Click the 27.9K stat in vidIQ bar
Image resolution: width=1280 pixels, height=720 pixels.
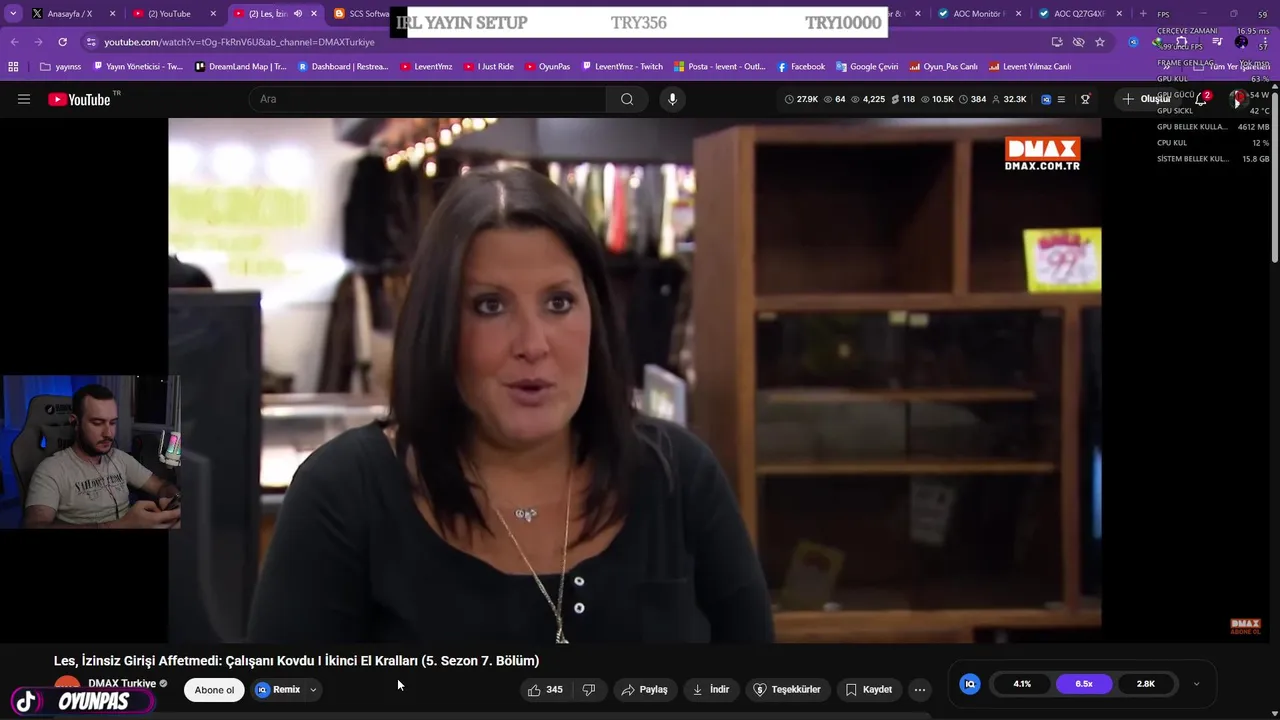click(801, 99)
